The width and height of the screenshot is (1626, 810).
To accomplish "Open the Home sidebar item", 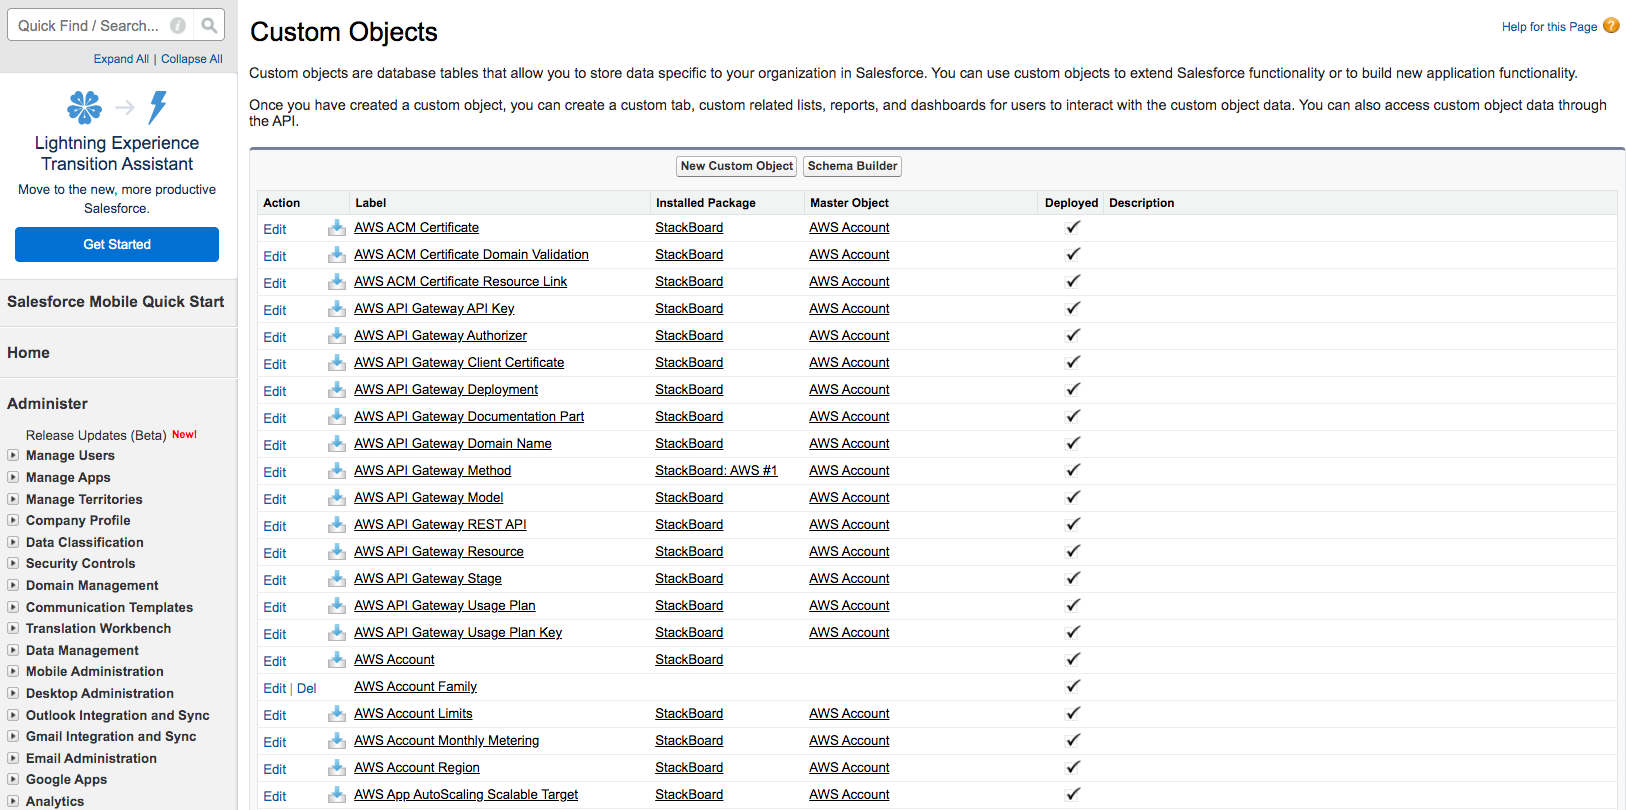I will [28, 353].
